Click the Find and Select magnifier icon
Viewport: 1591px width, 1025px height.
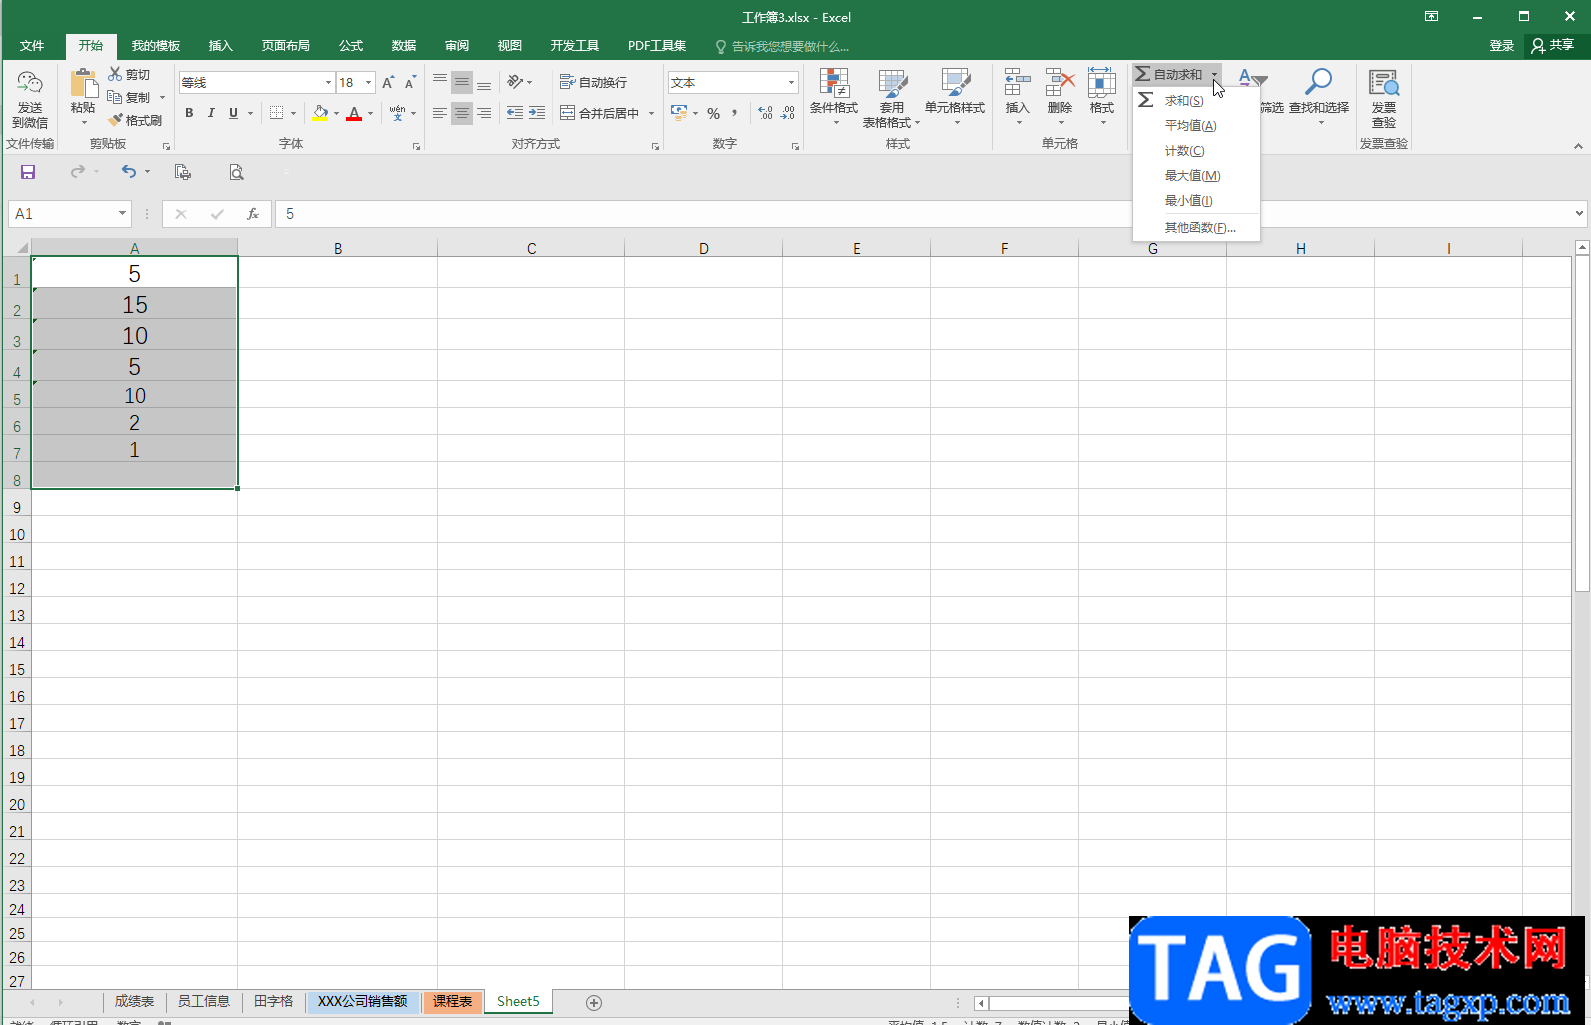[1319, 81]
